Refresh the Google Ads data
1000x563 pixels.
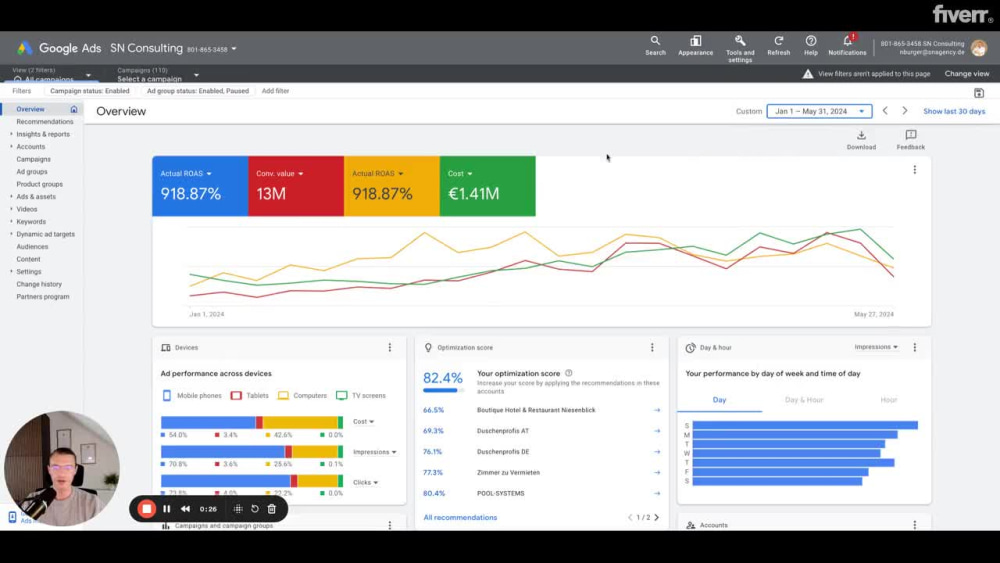[778, 46]
